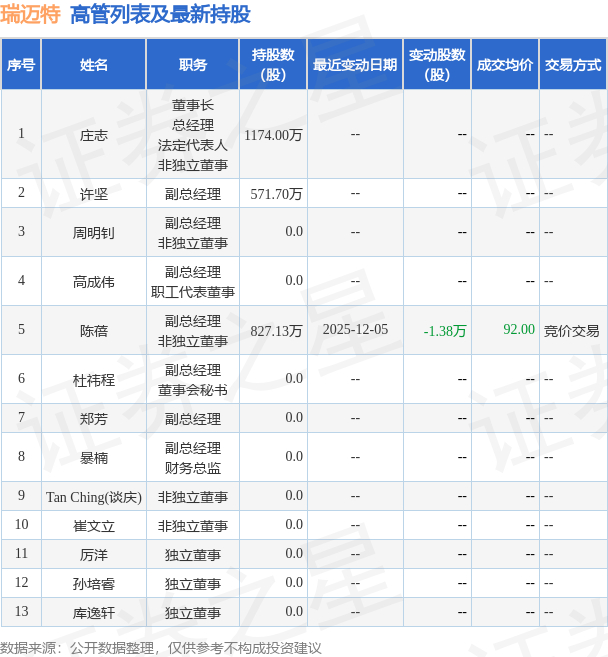
Task: Select the name 厉洋
Action: point(94,555)
